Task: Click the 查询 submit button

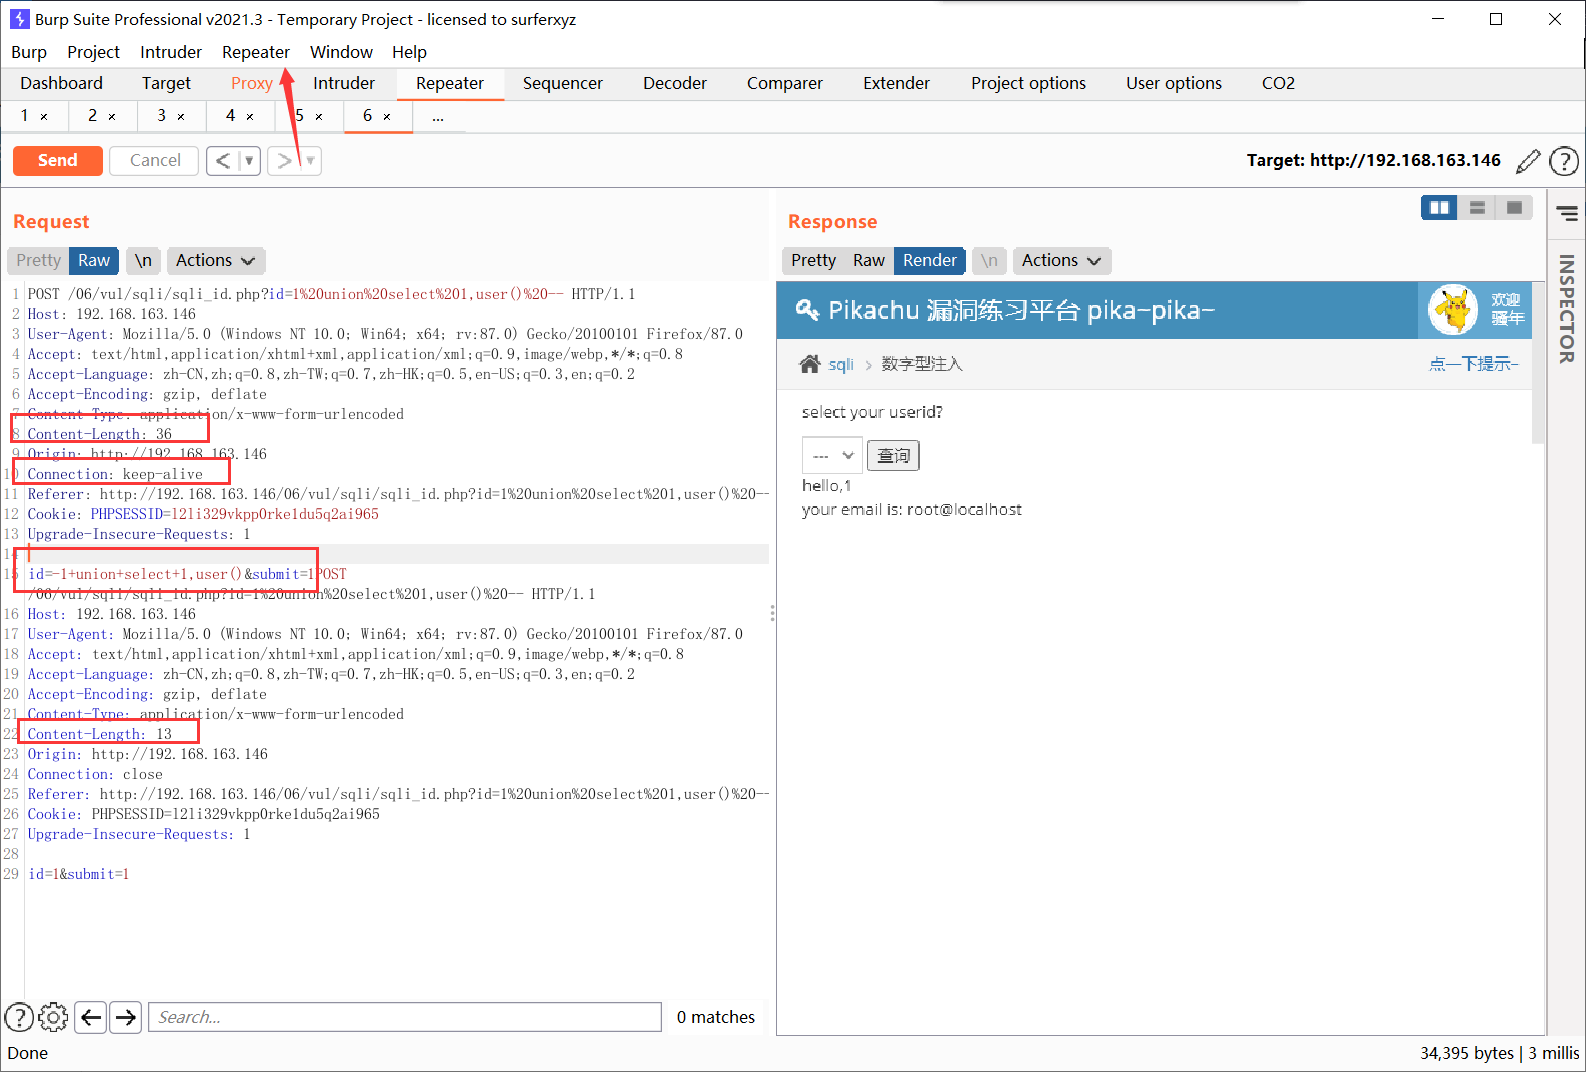Action: 893,456
